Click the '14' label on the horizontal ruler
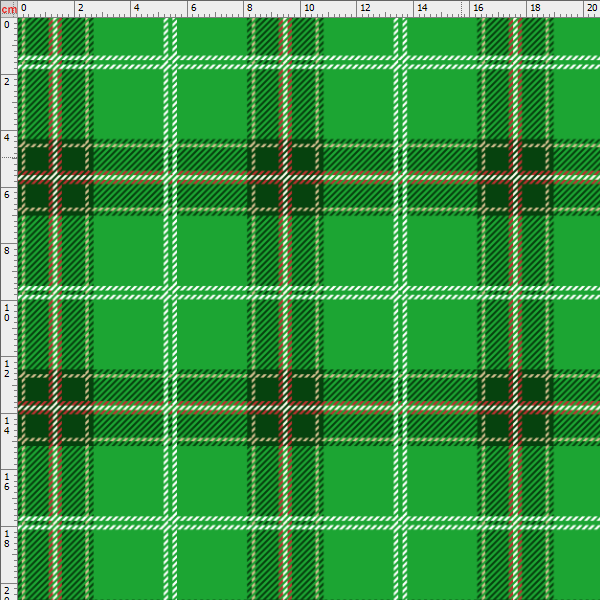This screenshot has height=600, width=600. 422,8
